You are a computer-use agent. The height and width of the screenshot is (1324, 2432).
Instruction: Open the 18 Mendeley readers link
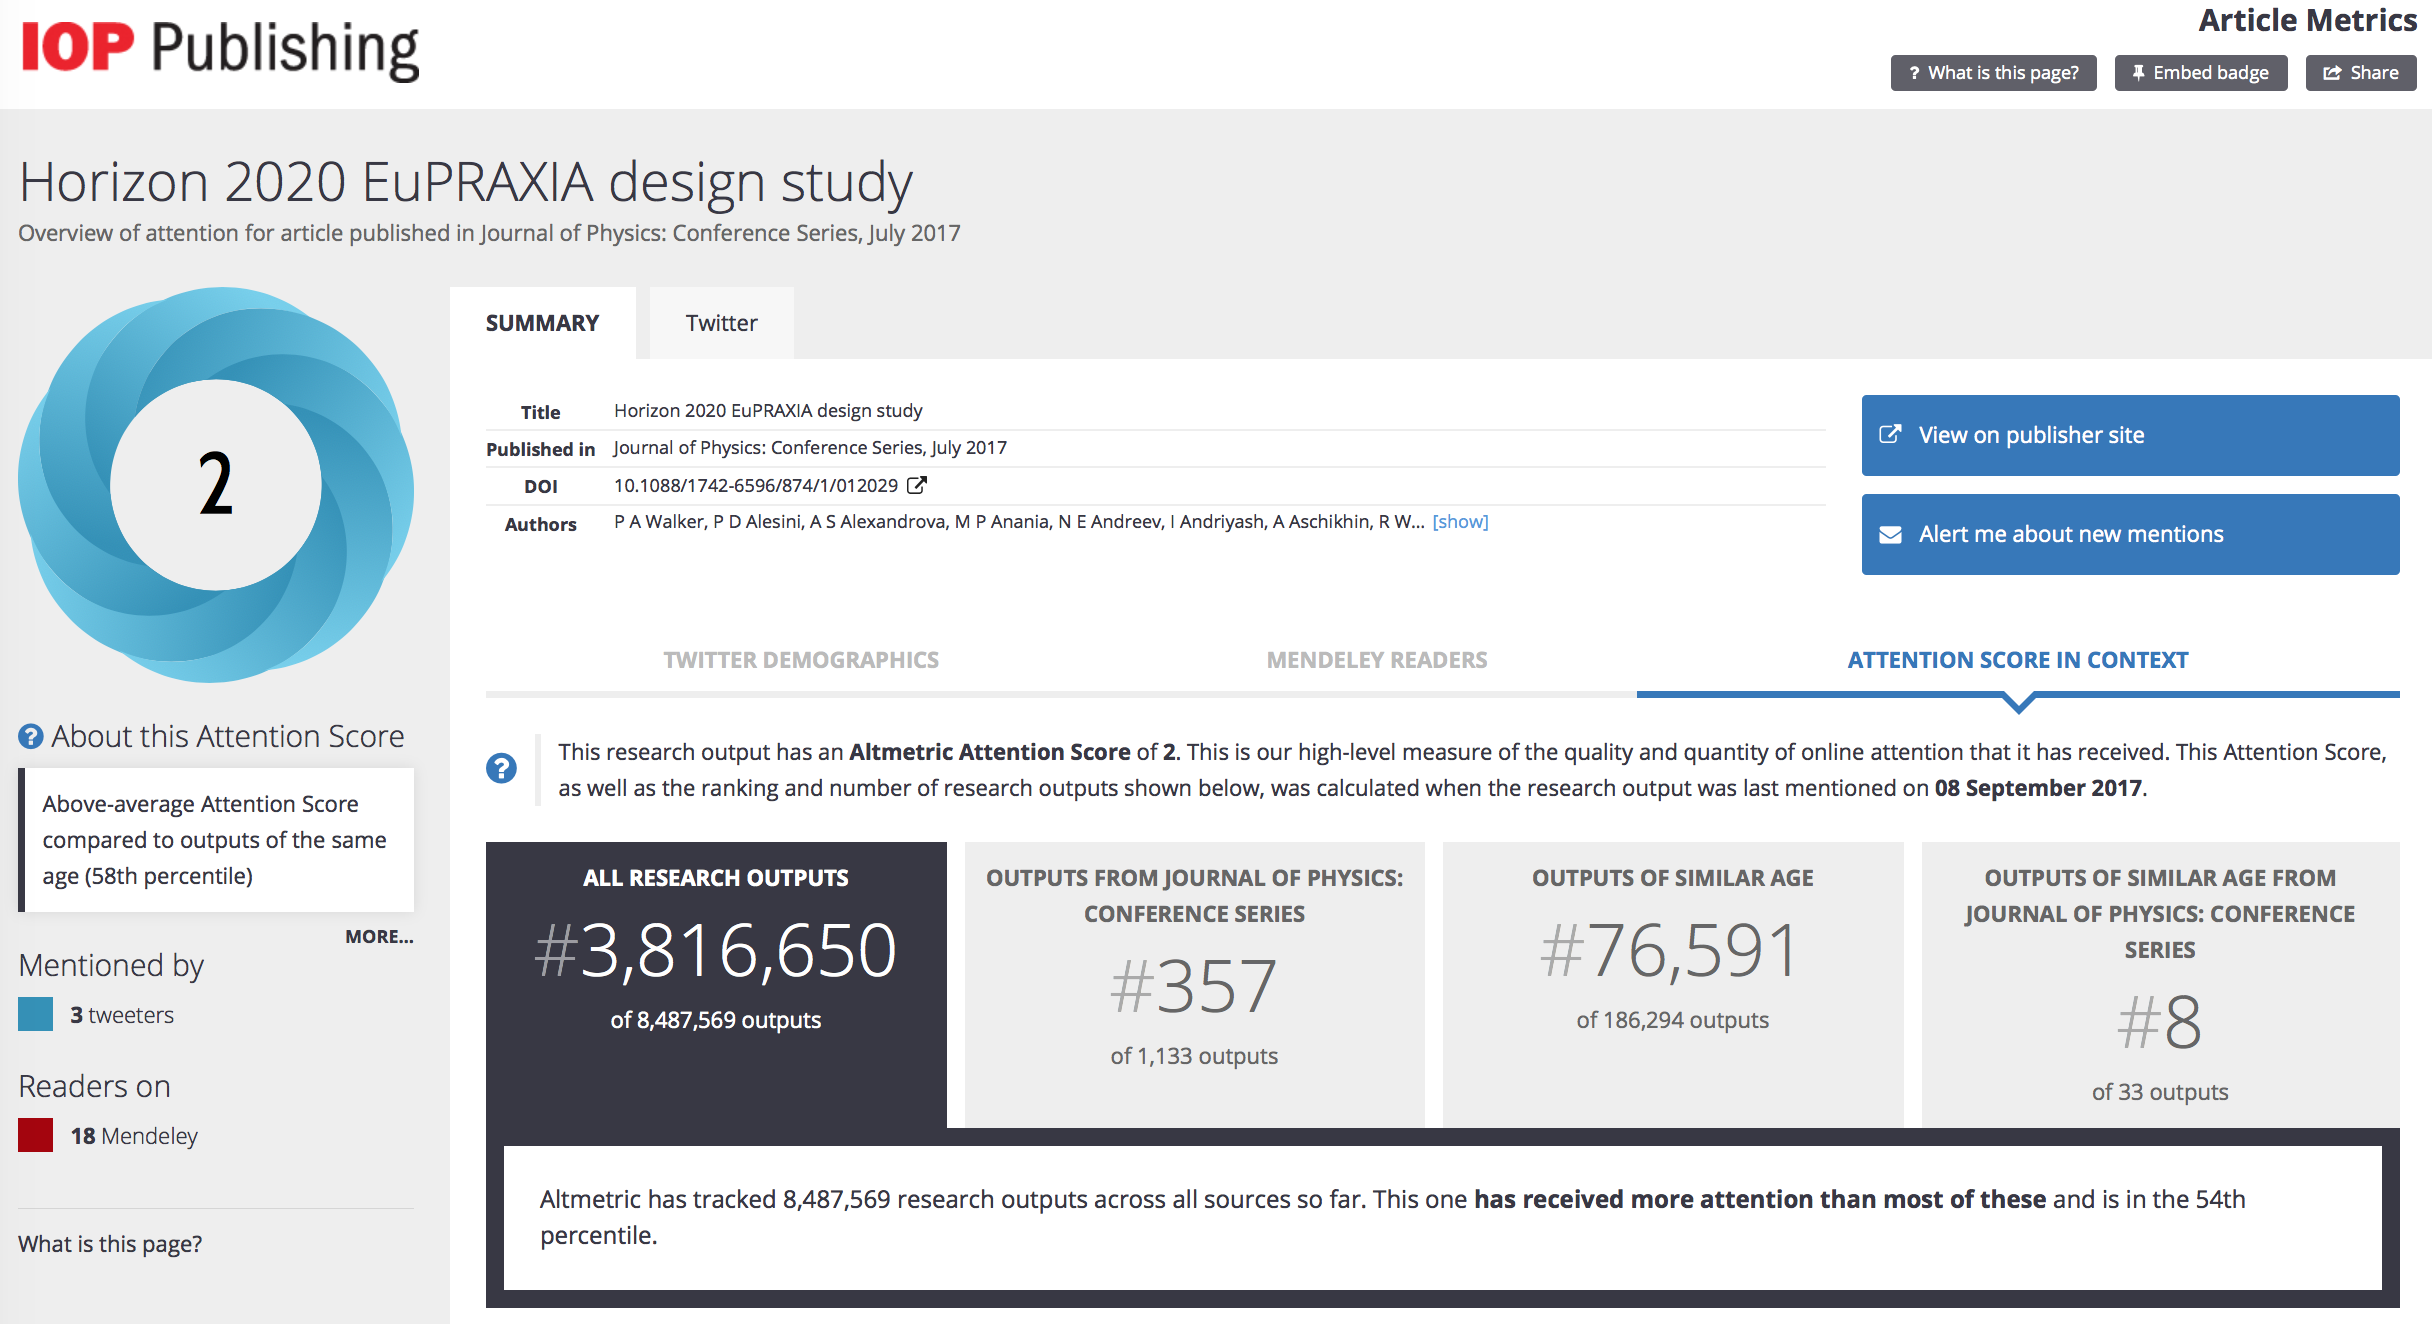coord(134,1136)
